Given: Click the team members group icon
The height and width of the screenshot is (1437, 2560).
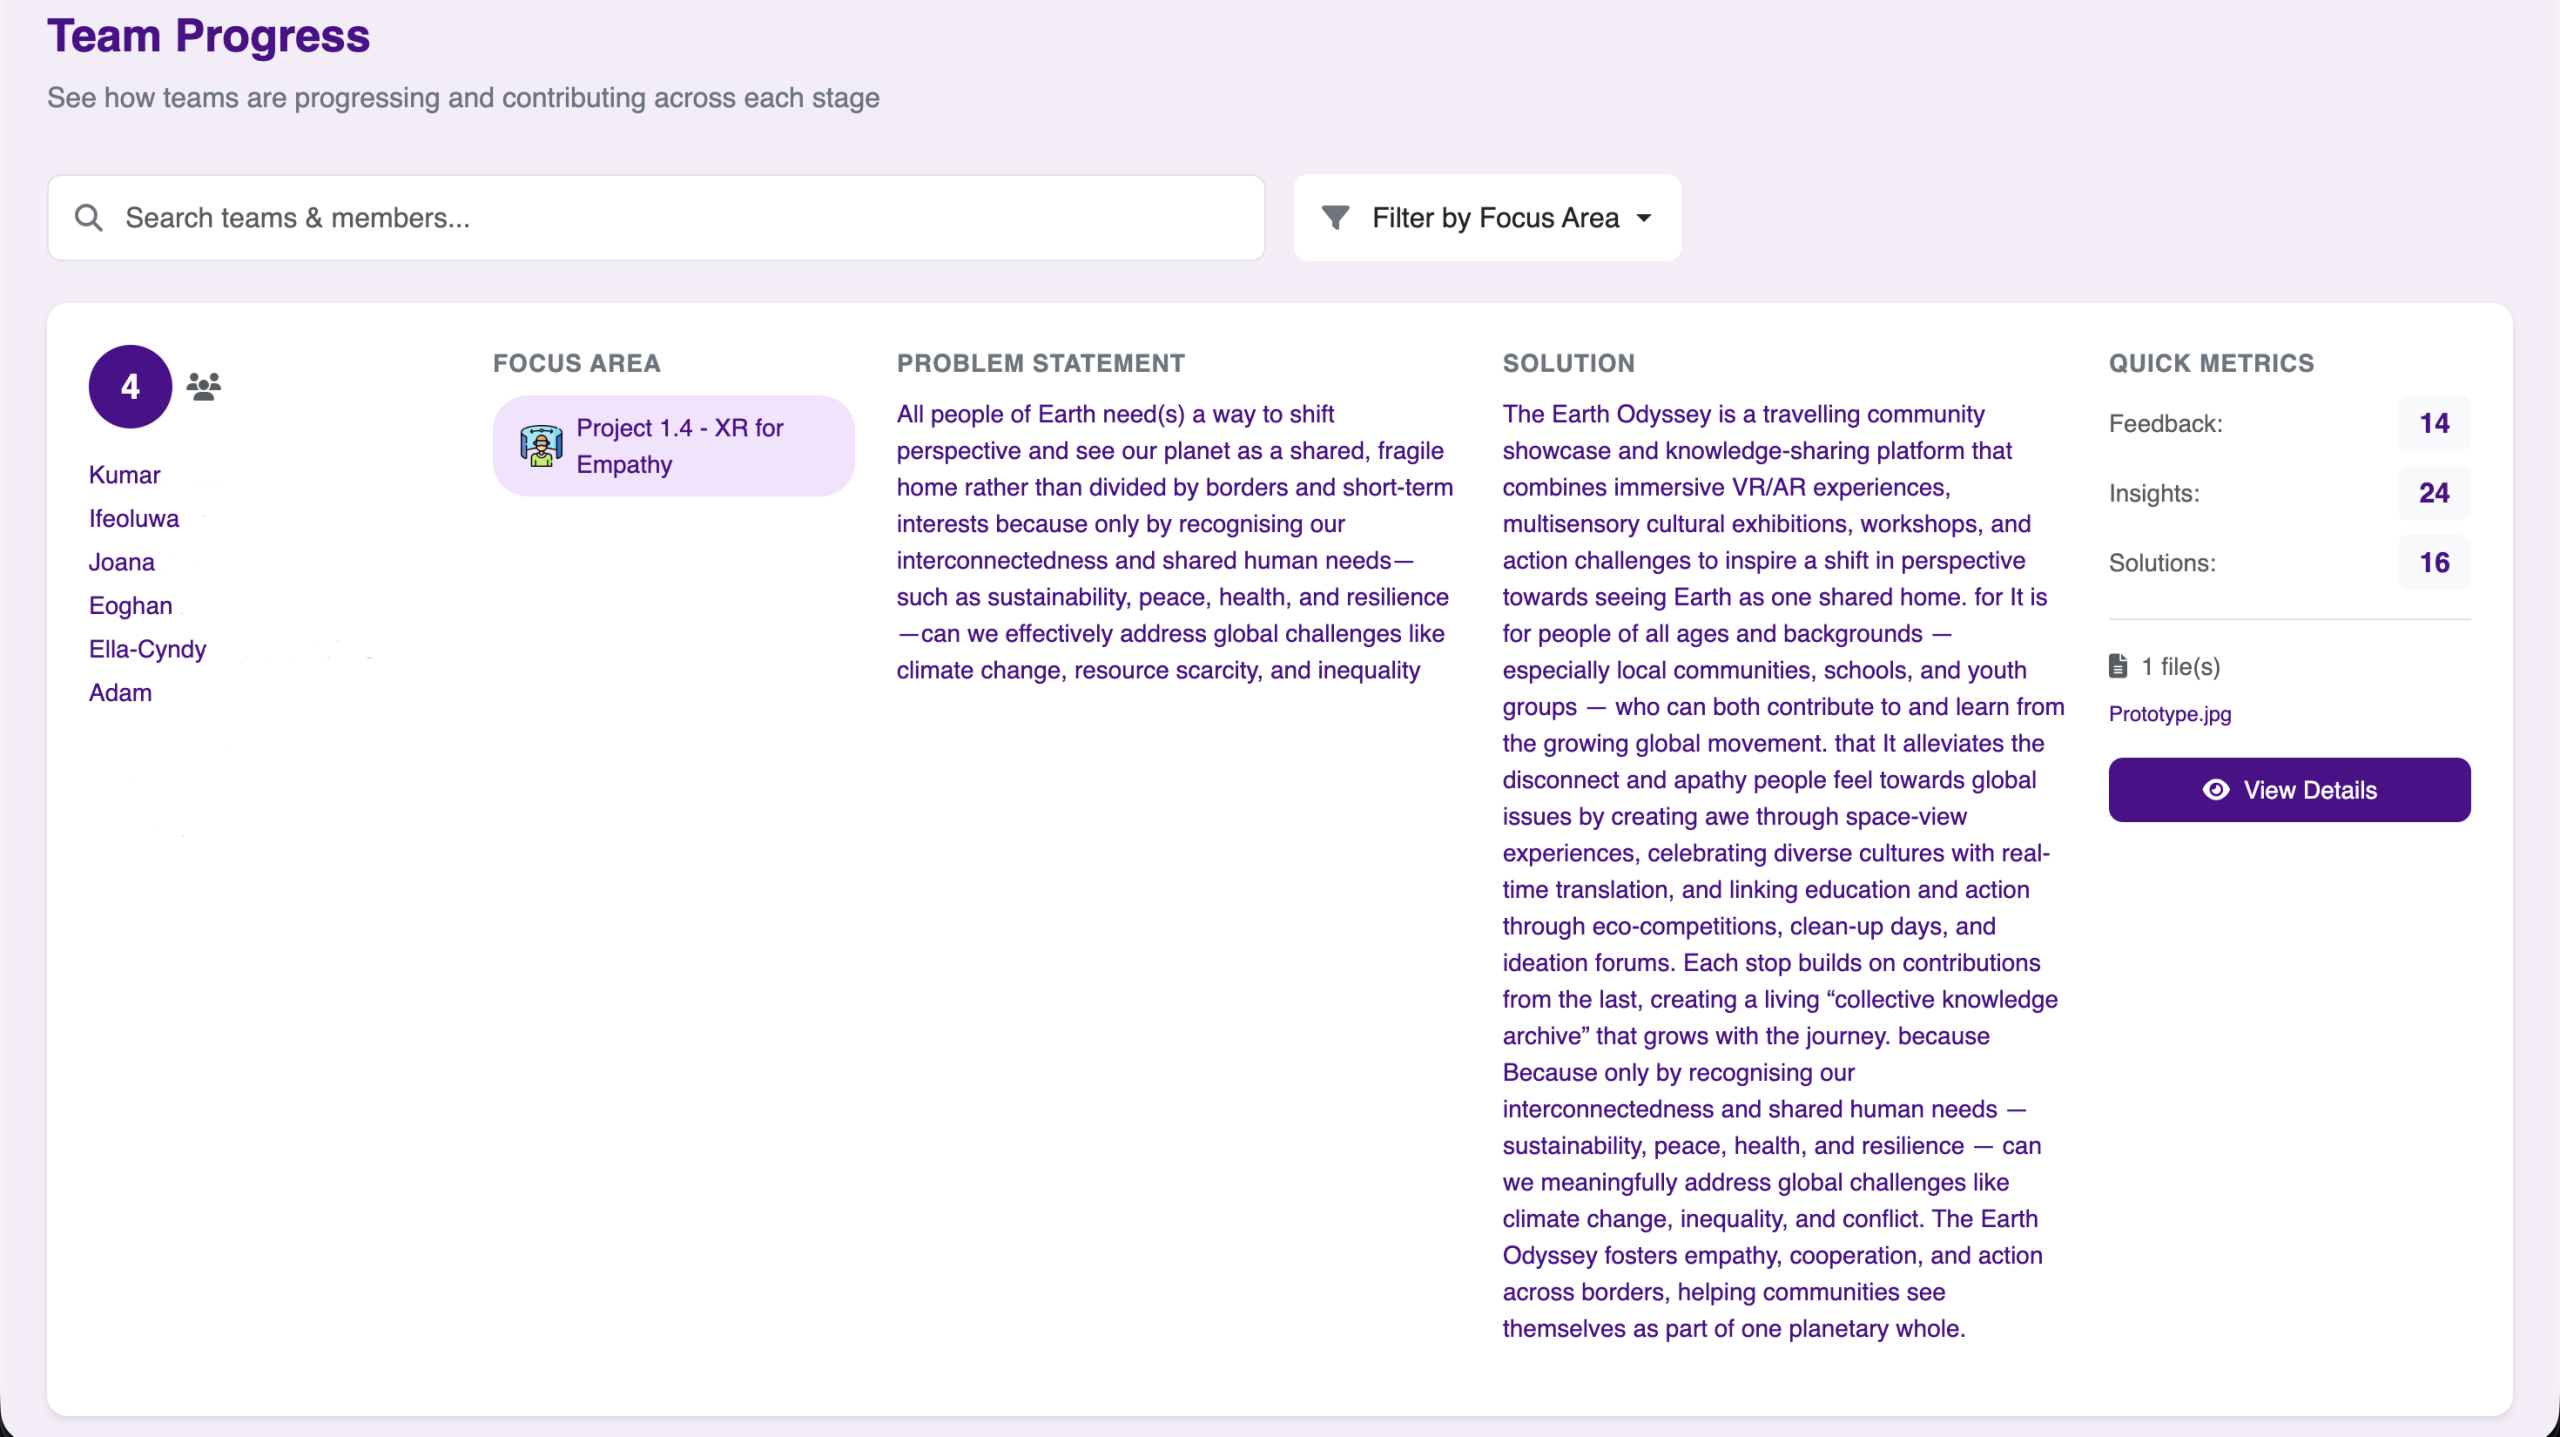Looking at the screenshot, I should pos(204,385).
